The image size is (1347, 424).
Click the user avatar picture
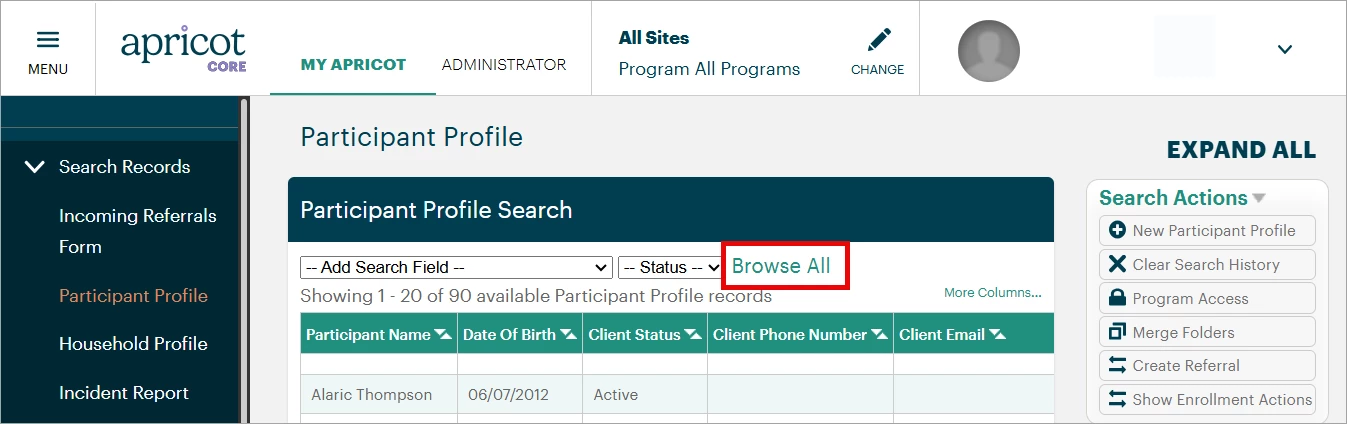coord(988,51)
